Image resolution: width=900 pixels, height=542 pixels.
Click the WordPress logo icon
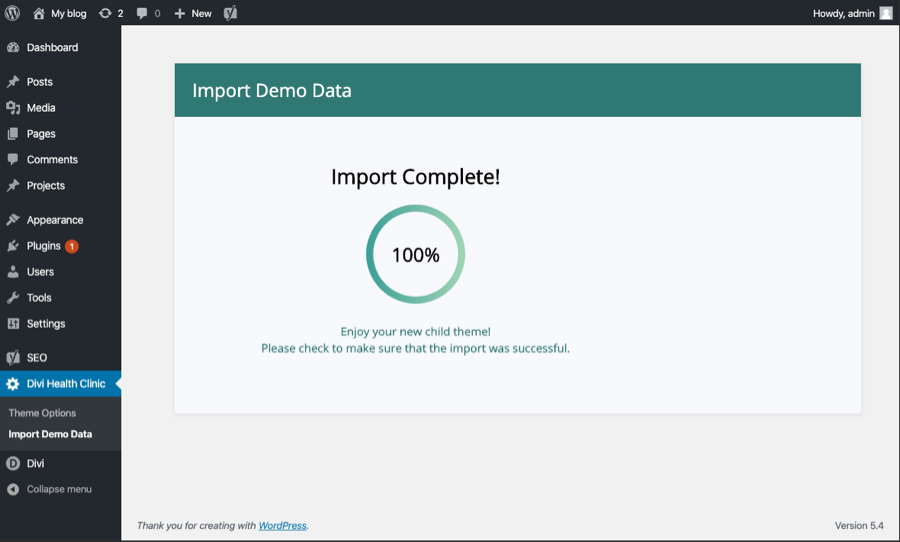pyautogui.click(x=12, y=13)
